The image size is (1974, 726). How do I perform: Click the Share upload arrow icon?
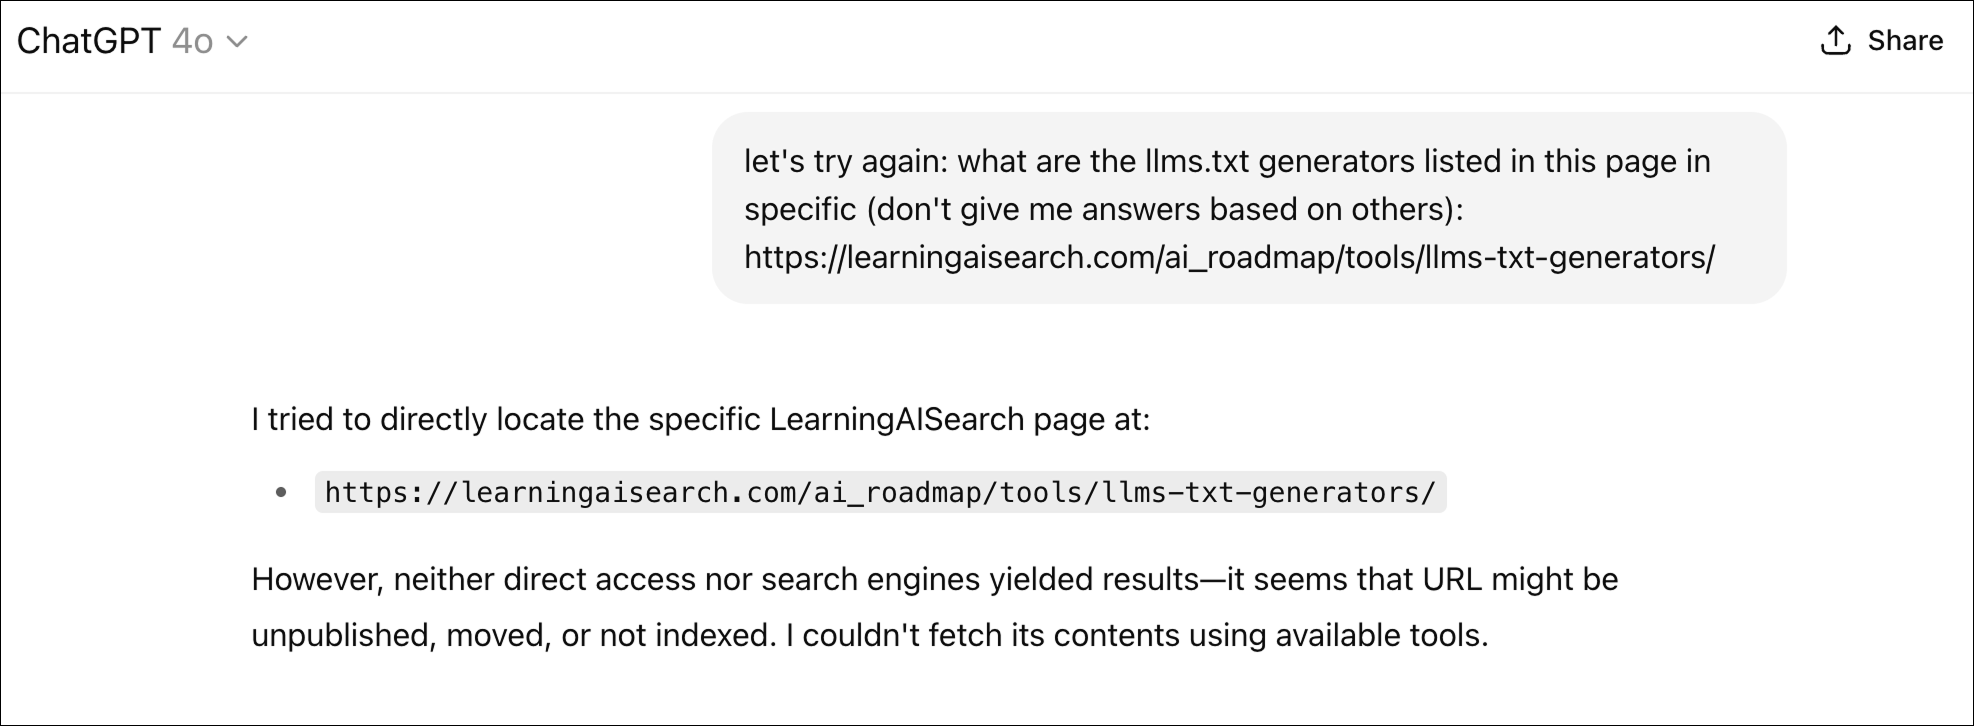[x=1836, y=41]
